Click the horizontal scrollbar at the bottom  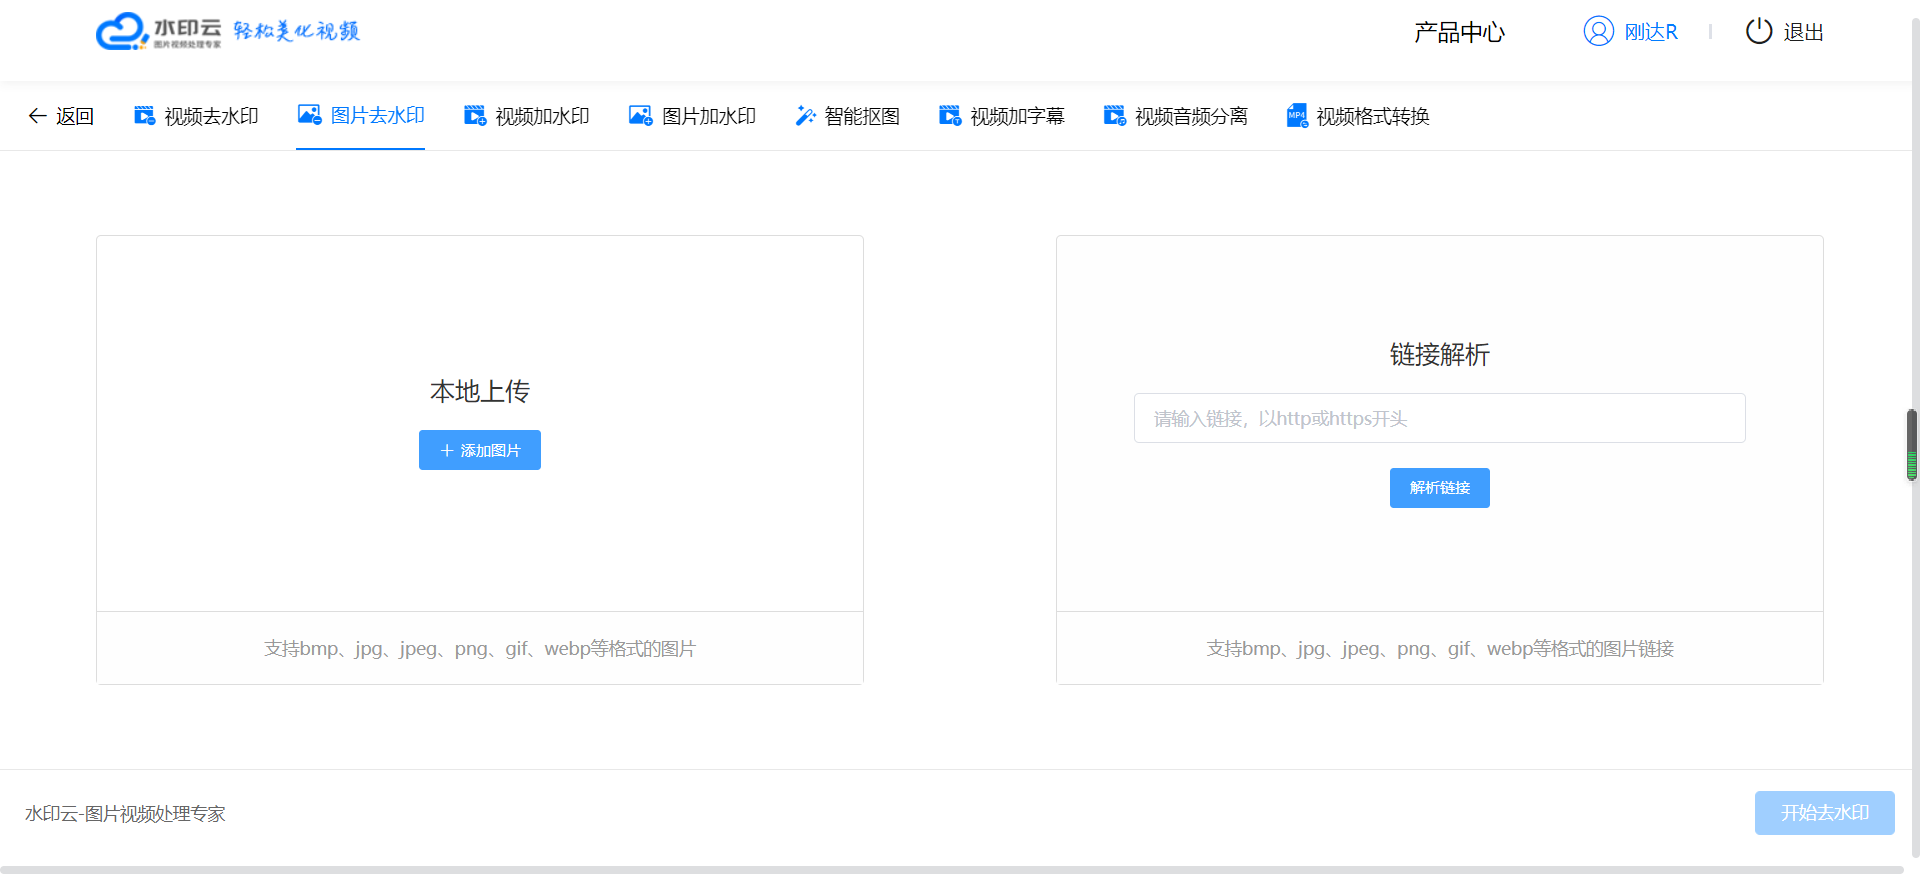pyautogui.click(x=950, y=869)
